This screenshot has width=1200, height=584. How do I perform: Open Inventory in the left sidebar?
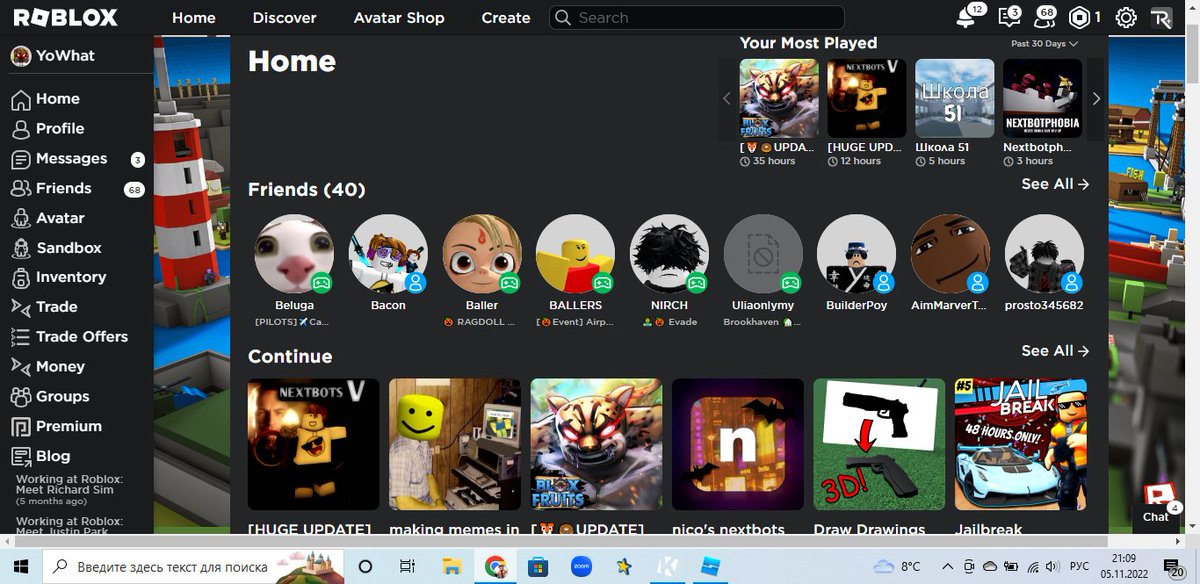pos(58,277)
